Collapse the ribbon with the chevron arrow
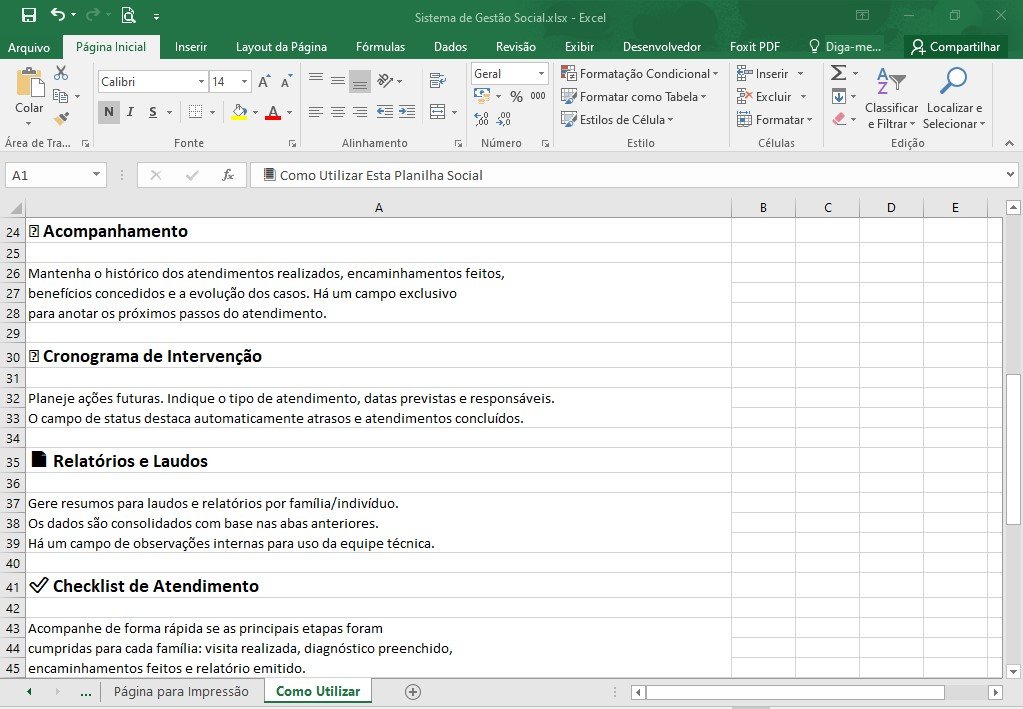The image size is (1023, 709). pyautogui.click(x=1009, y=143)
